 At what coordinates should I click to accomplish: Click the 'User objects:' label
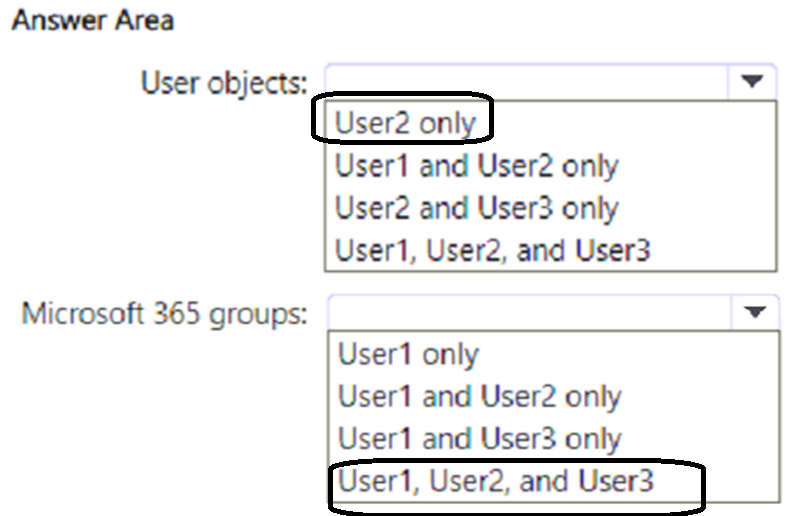[x=224, y=82]
